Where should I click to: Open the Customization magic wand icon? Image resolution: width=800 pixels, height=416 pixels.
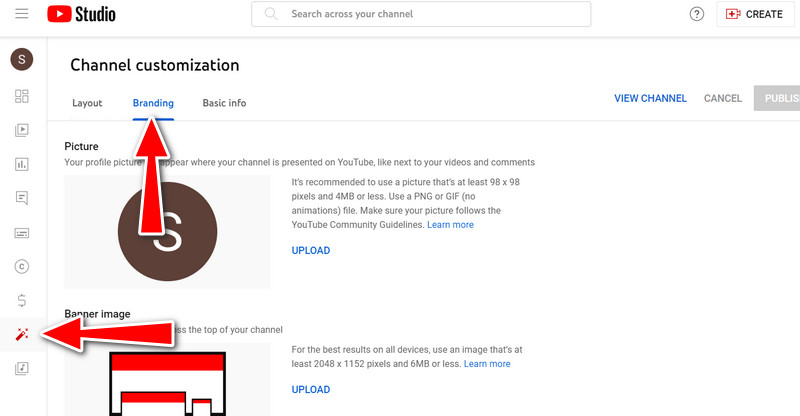click(x=21, y=335)
